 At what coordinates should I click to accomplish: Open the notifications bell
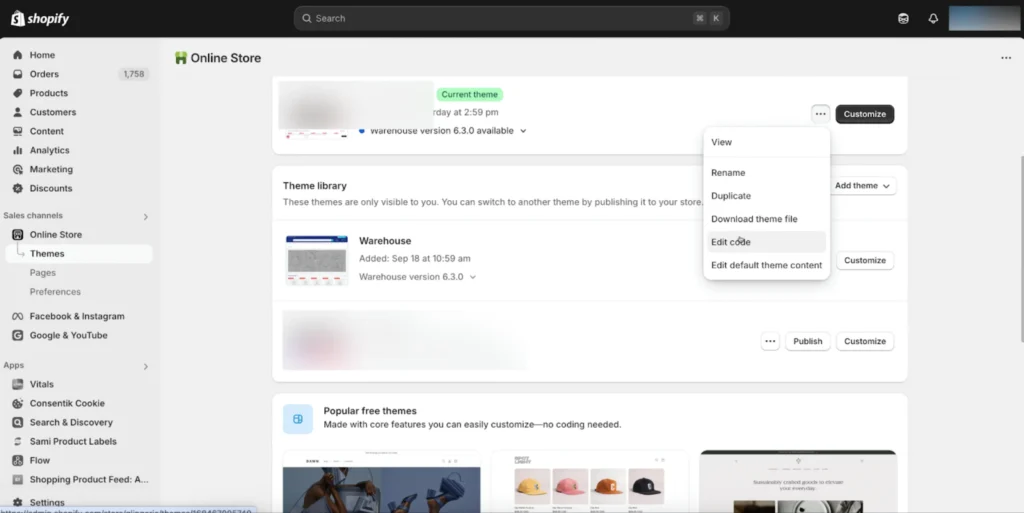[933, 18]
